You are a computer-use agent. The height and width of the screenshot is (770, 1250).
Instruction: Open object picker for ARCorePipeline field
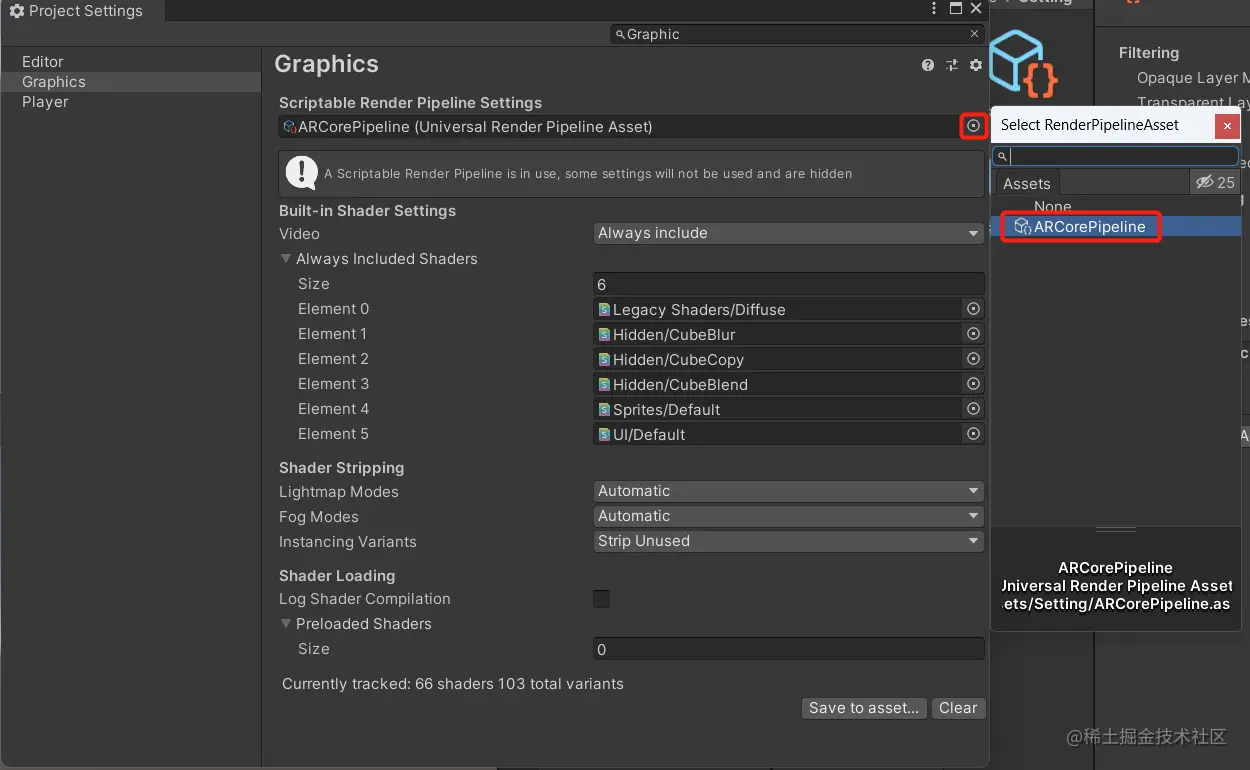point(973,126)
